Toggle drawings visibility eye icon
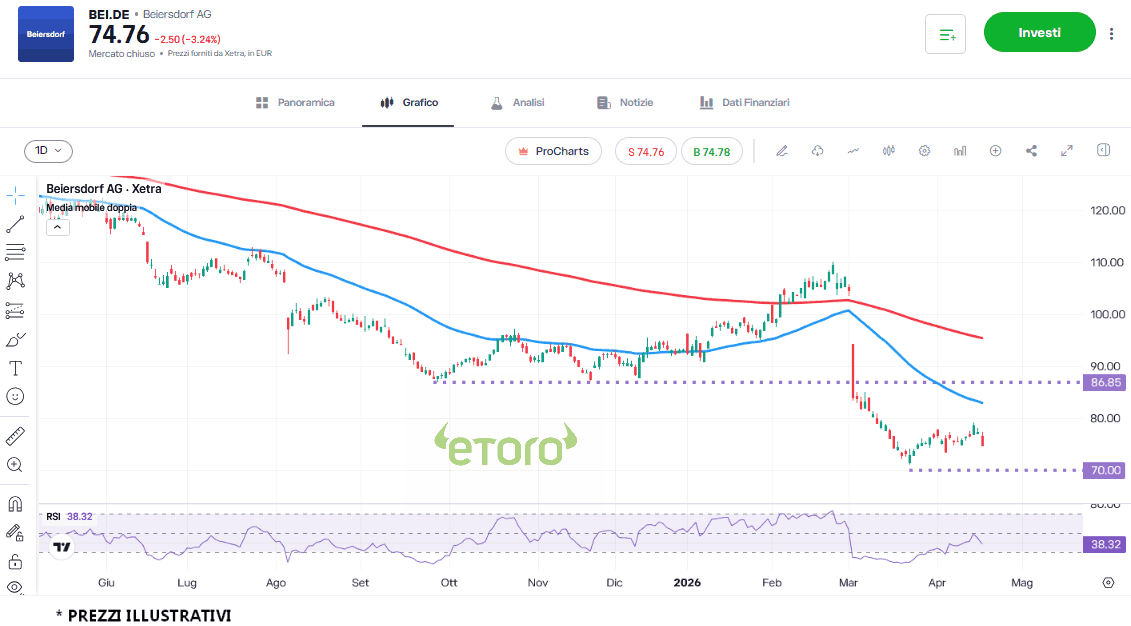1131x626 pixels. click(16, 587)
